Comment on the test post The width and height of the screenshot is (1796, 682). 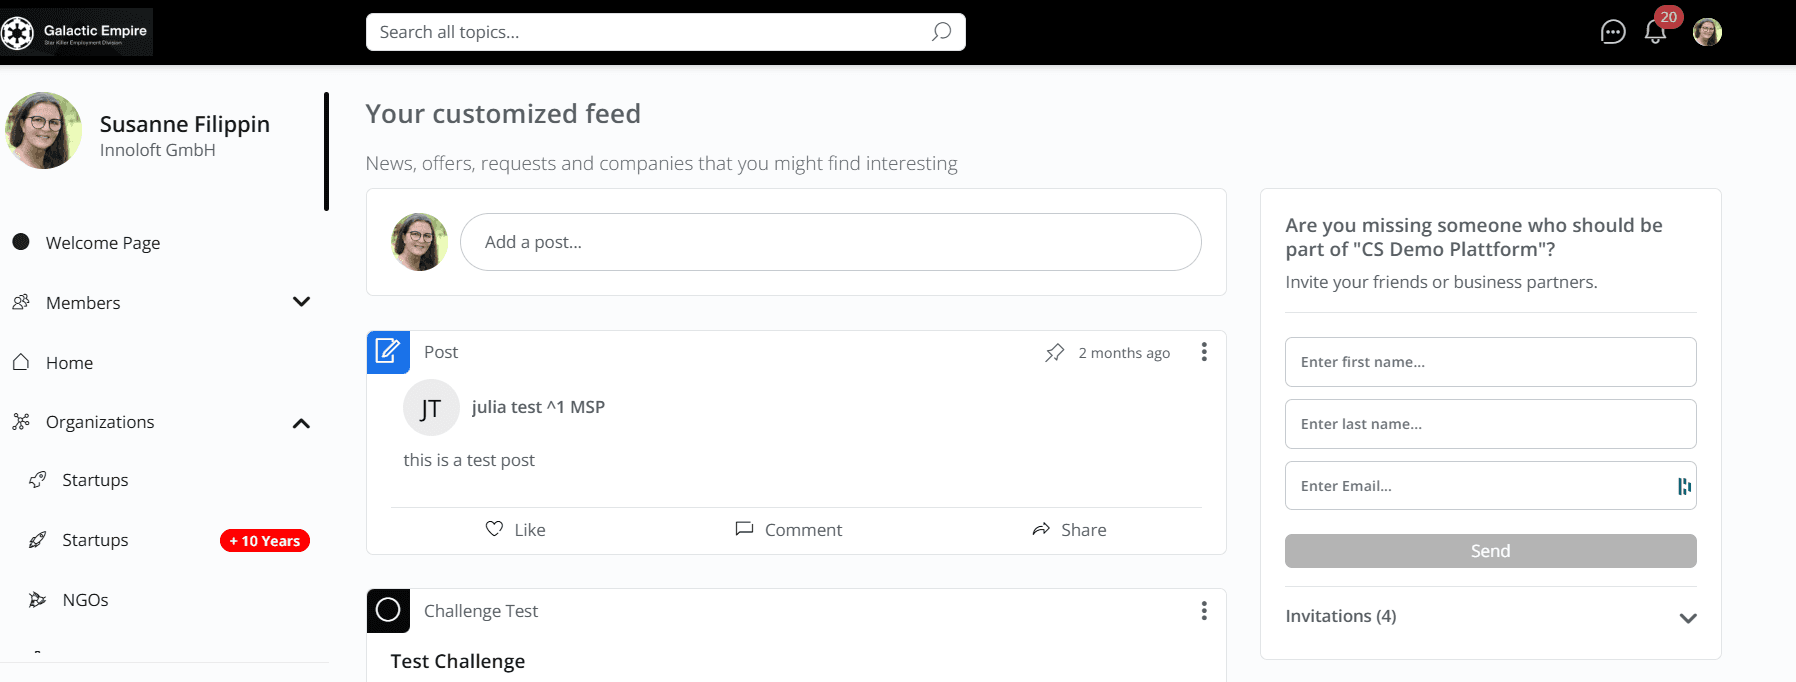[789, 529]
